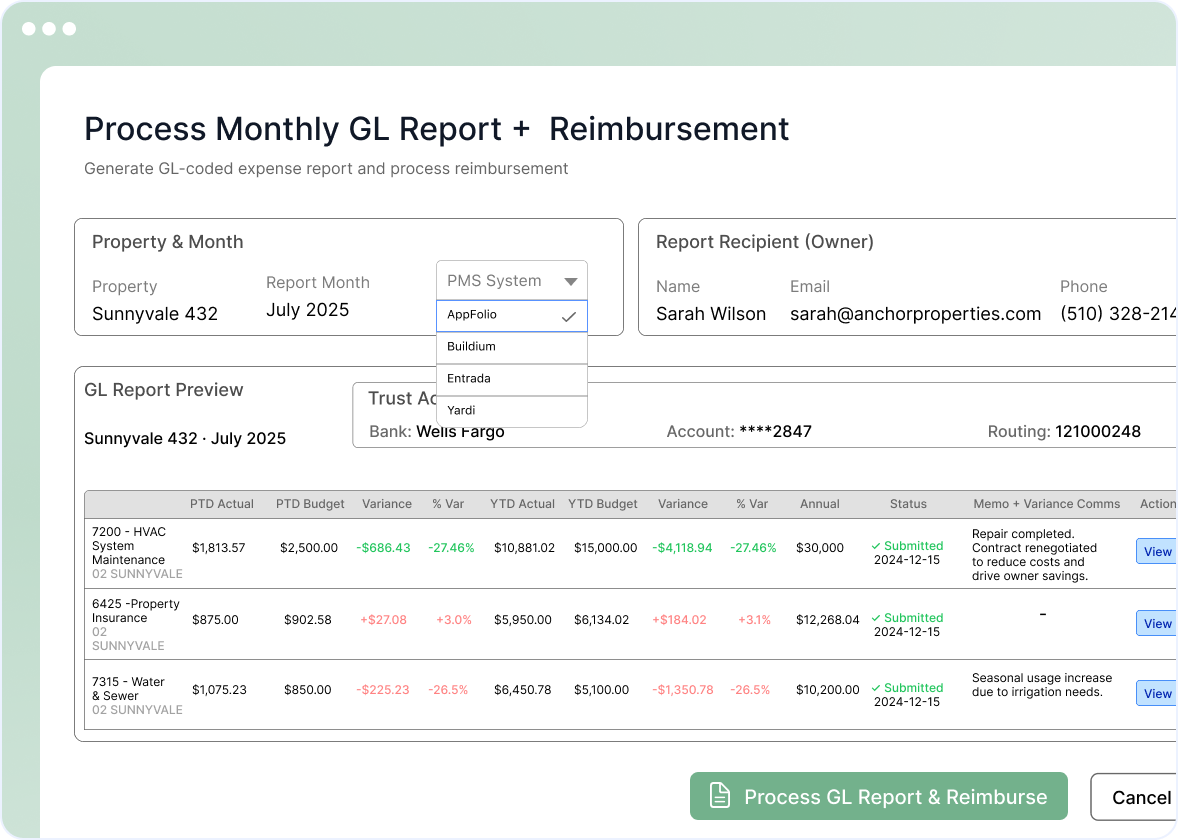Click the AppFolio checkmark icon
Viewport: 1178px width, 840px height.
[569, 316]
